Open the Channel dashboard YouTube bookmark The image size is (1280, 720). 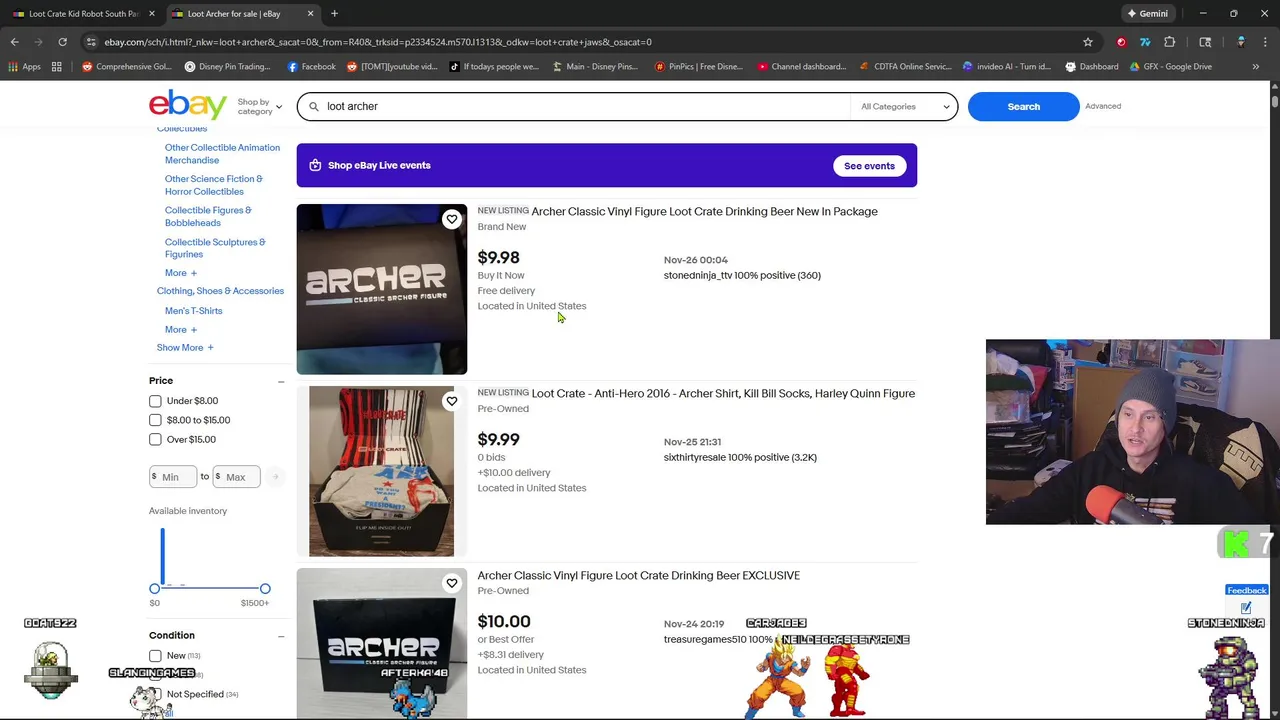pyautogui.click(x=802, y=67)
